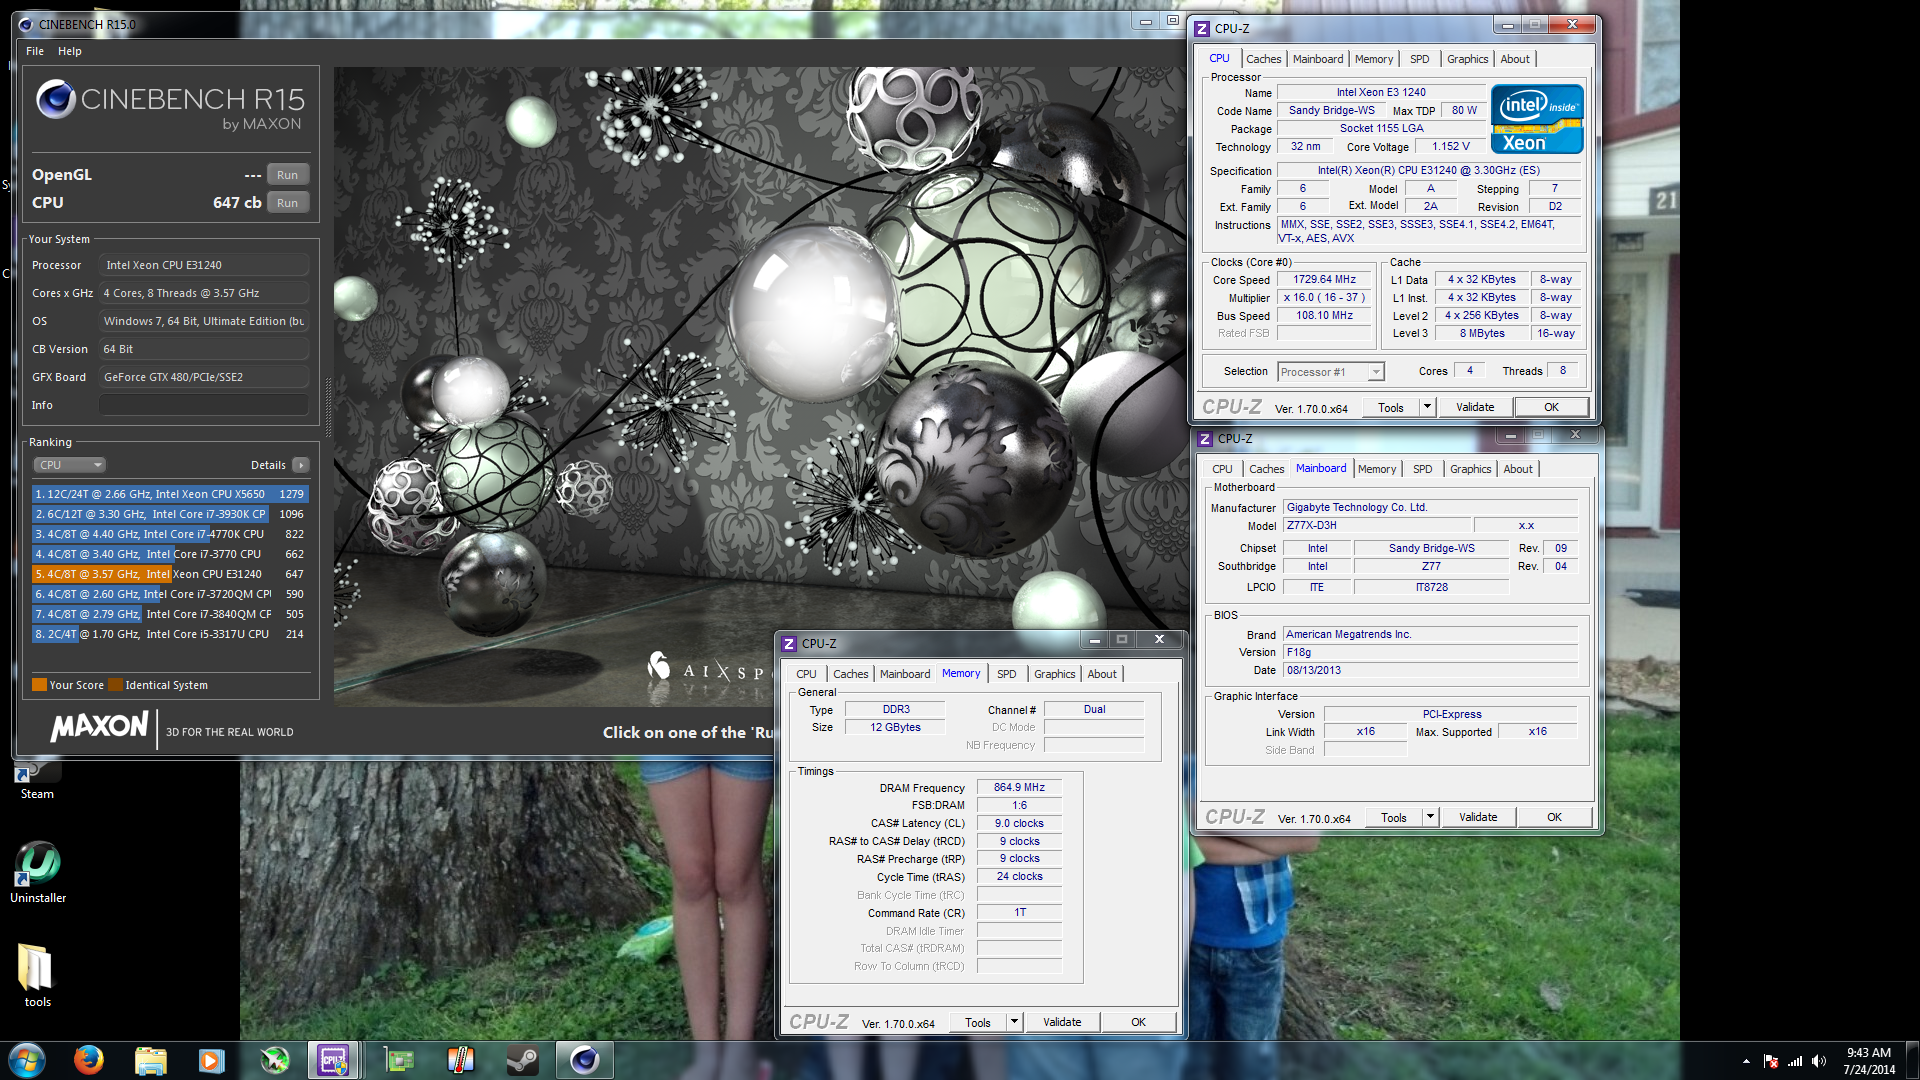Click OK in Memory CPU-Z window
Image resolution: width=1920 pixels, height=1080 pixels.
tap(1138, 1022)
